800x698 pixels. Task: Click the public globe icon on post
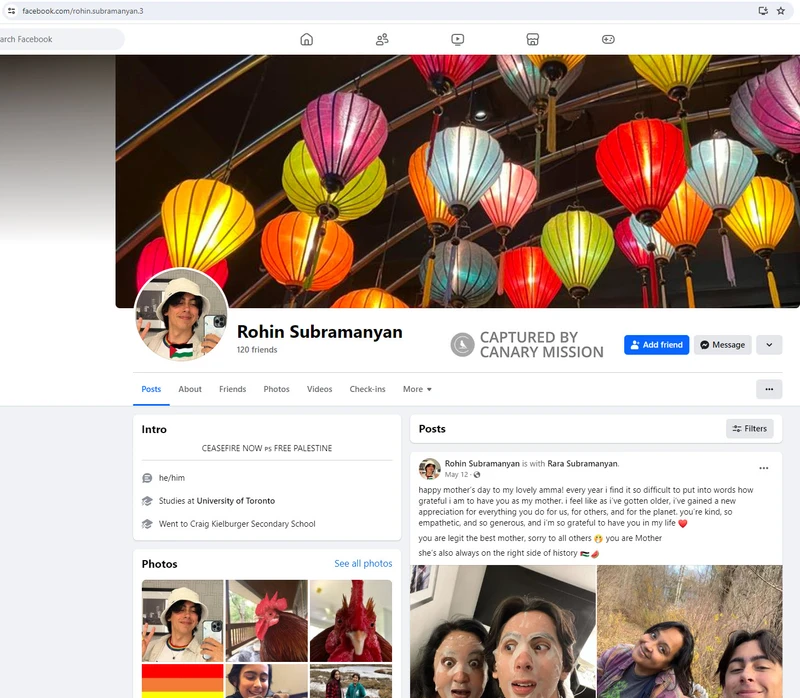477,475
